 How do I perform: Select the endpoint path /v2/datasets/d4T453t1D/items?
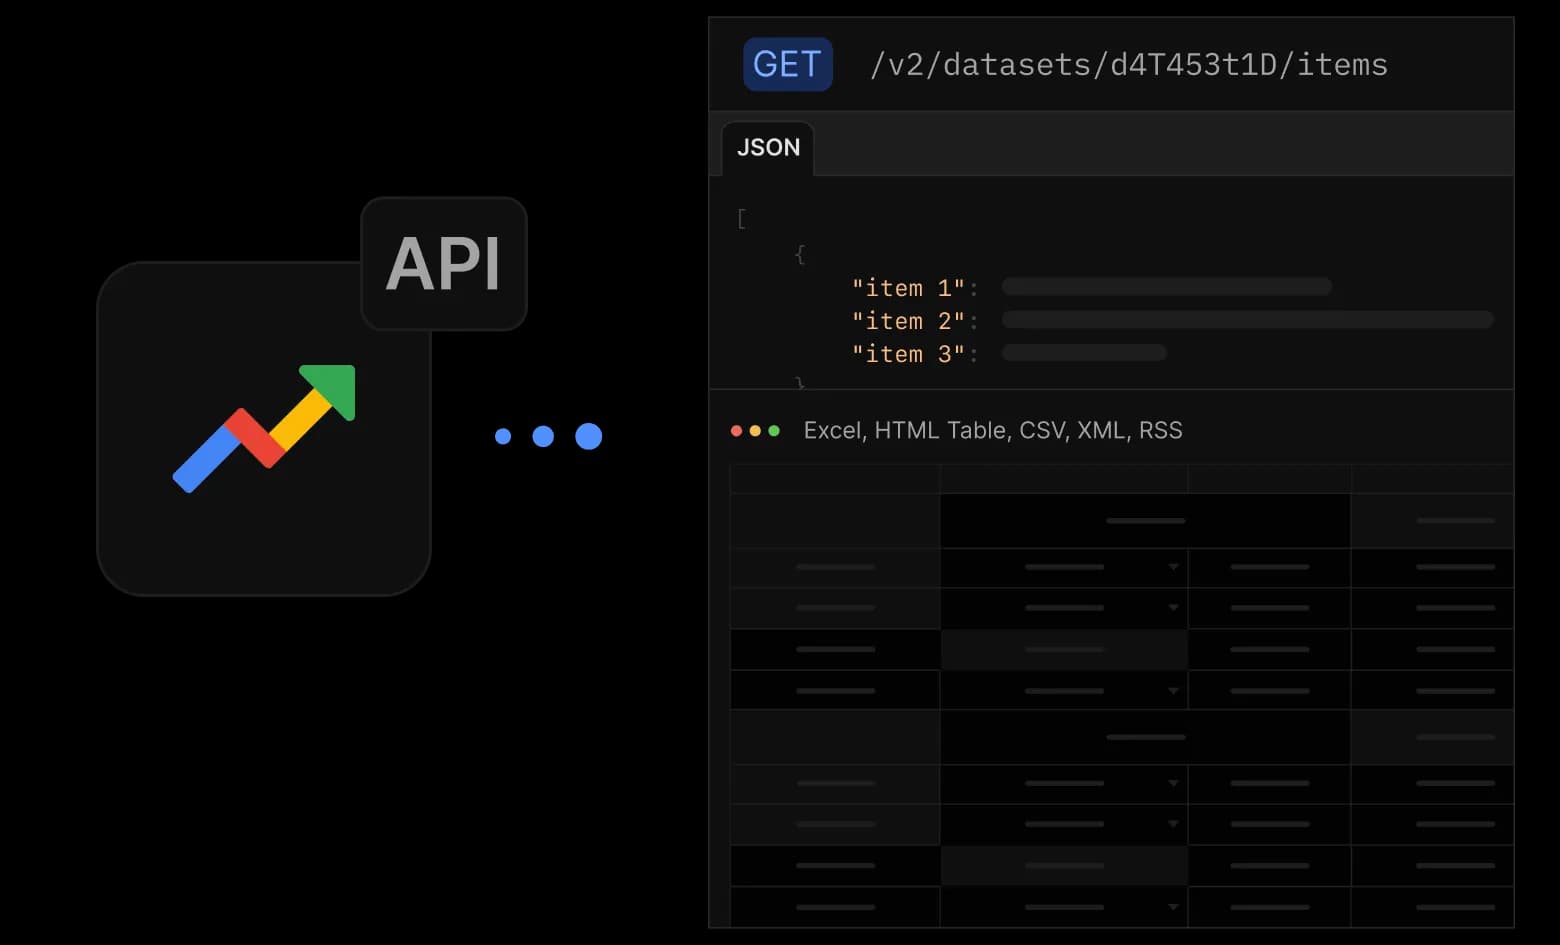click(x=1129, y=65)
